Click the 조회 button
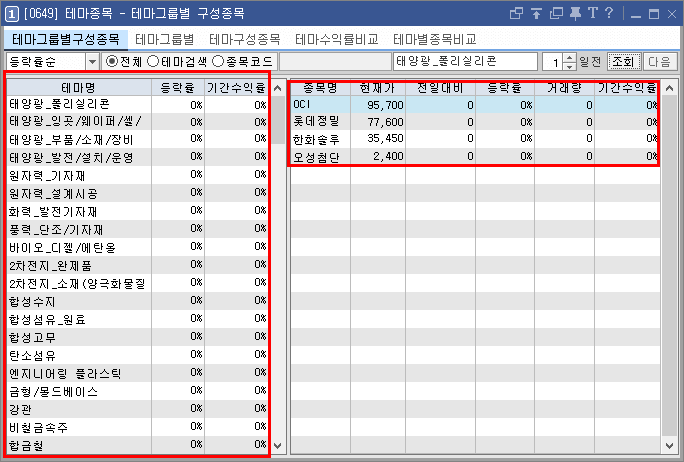The width and height of the screenshot is (684, 462). click(624, 62)
